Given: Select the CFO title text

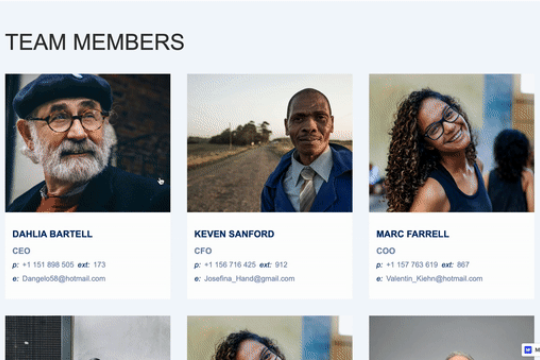Looking at the screenshot, I should point(203,251).
